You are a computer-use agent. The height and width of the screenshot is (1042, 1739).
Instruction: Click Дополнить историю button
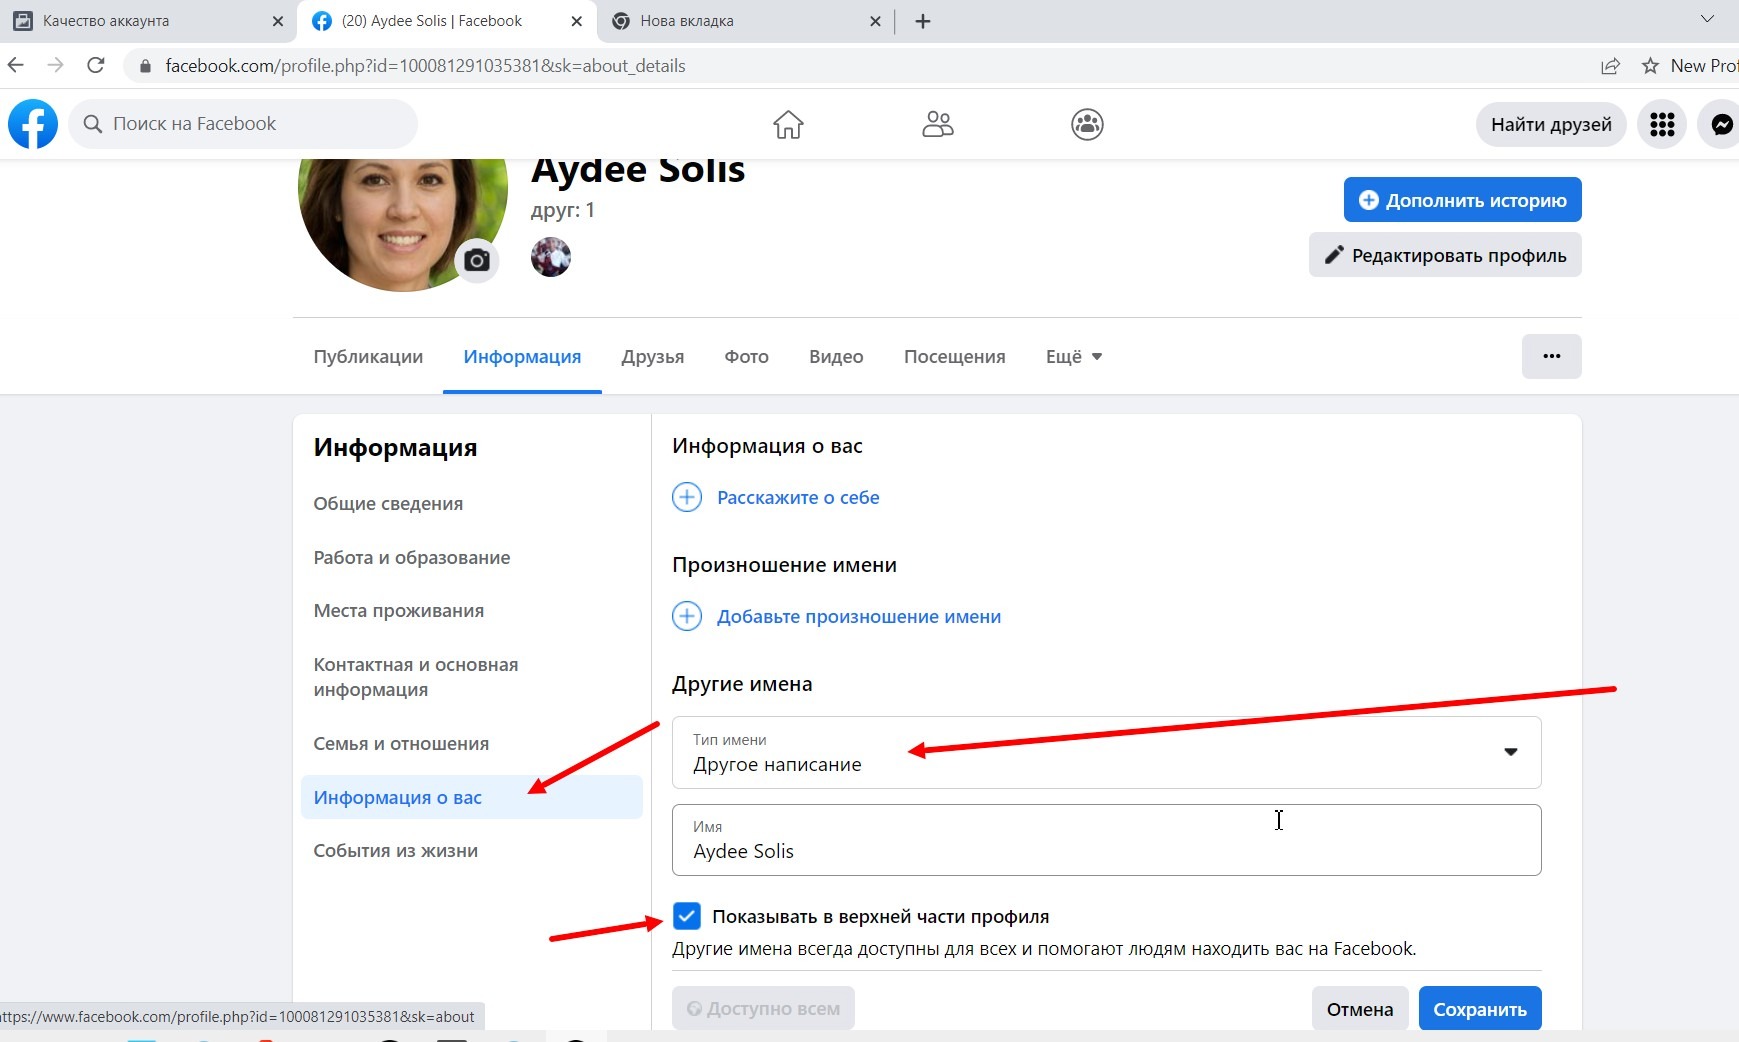coord(1462,200)
